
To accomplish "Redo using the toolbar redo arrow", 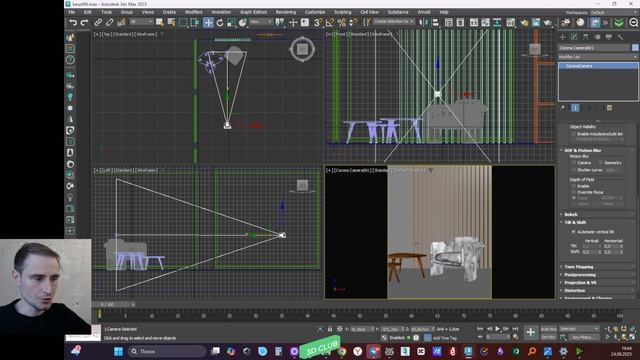I will click(84, 22).
